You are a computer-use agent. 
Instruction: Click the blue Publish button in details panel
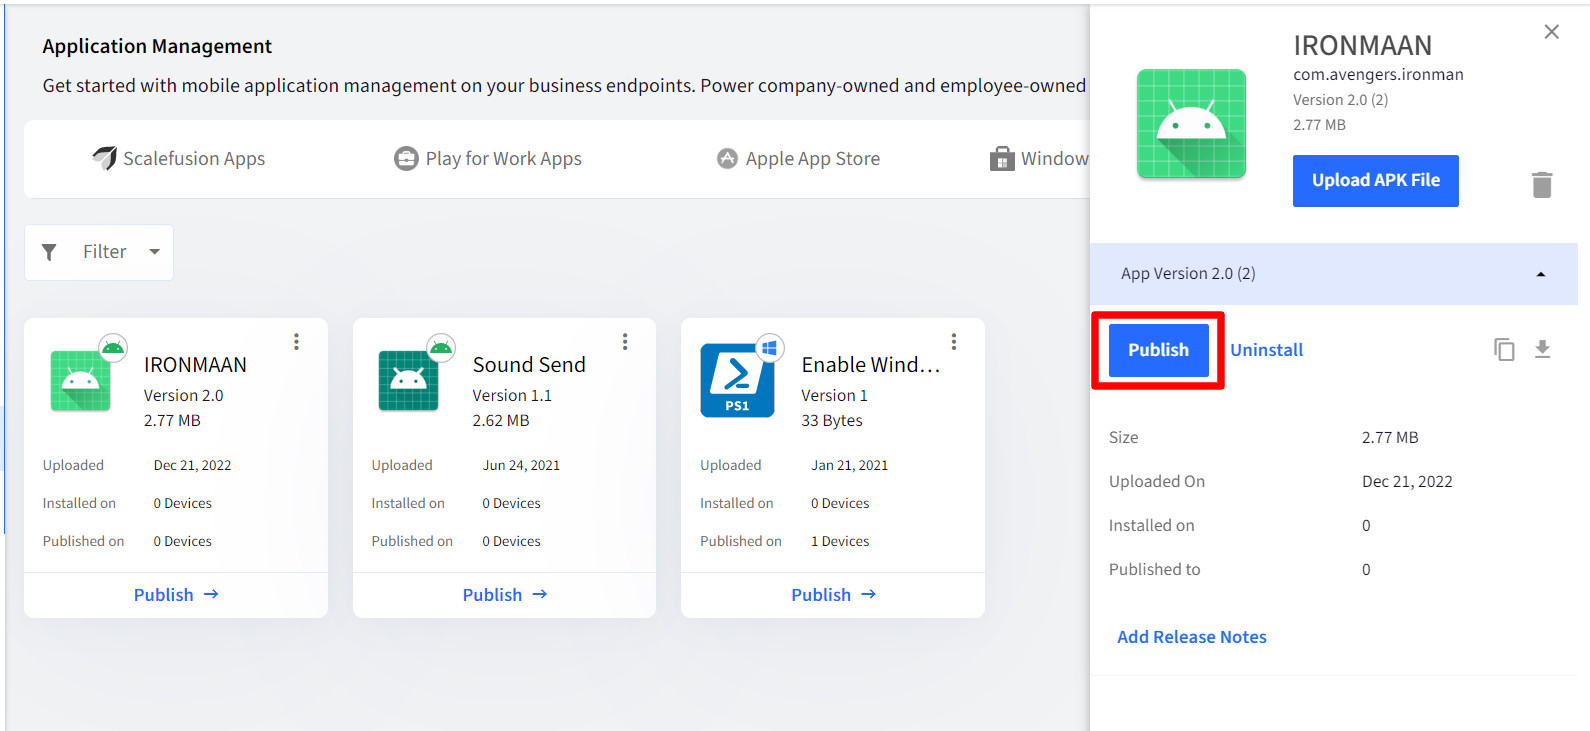point(1158,350)
